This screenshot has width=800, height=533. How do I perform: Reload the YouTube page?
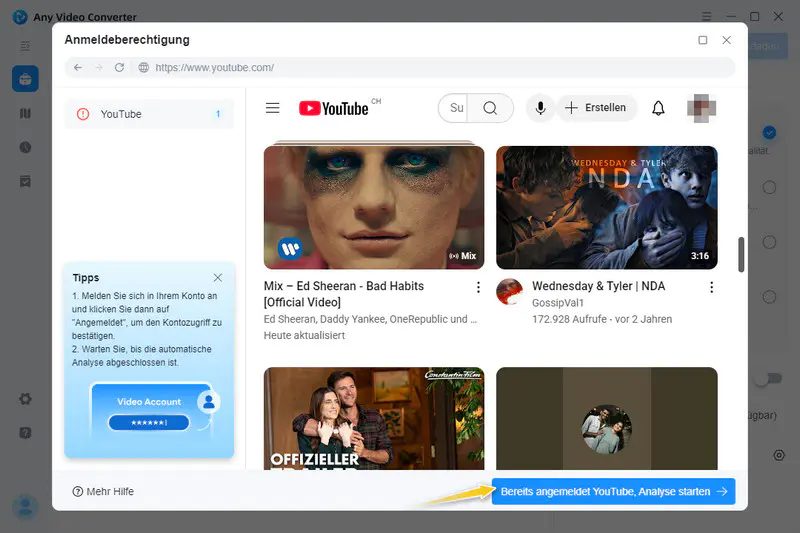coord(119,68)
